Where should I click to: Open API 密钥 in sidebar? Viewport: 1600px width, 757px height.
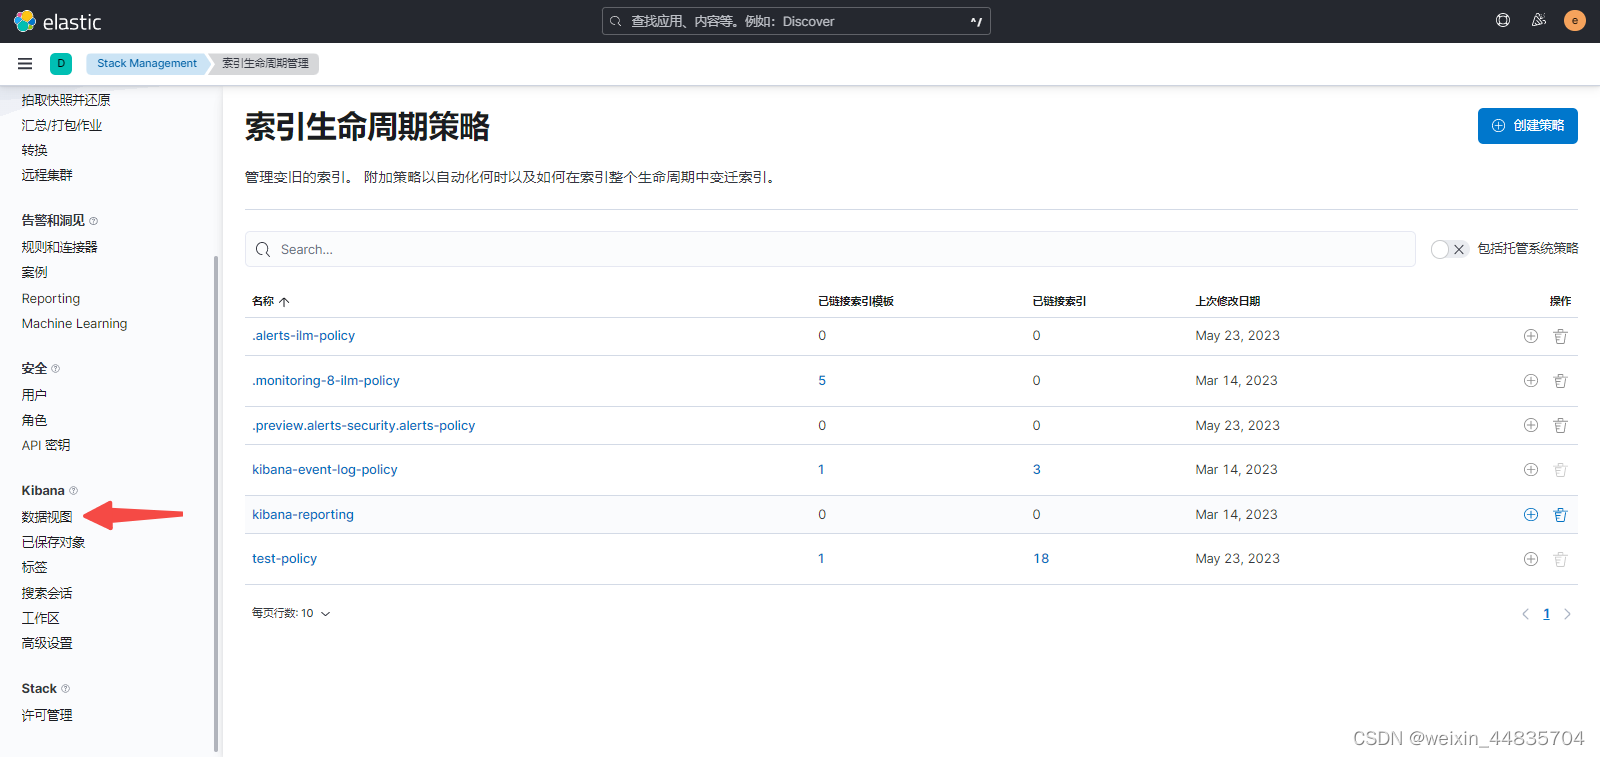[x=46, y=446]
